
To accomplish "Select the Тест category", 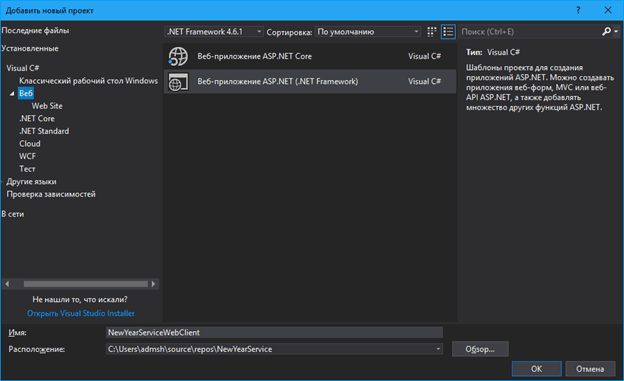I will coord(27,169).
